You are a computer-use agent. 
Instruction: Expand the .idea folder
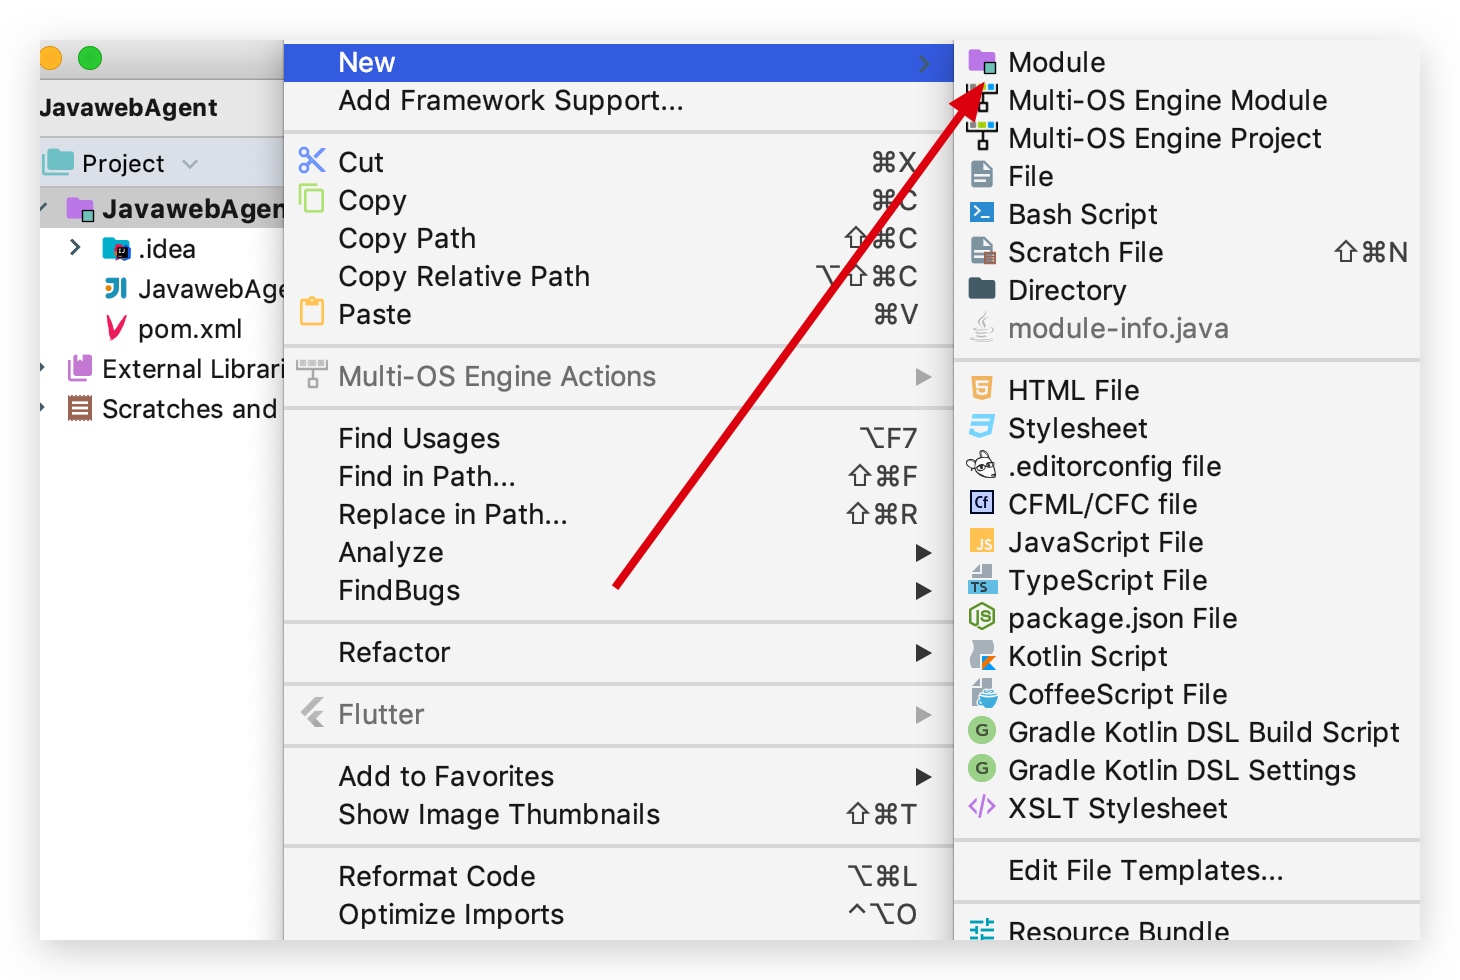(x=75, y=247)
